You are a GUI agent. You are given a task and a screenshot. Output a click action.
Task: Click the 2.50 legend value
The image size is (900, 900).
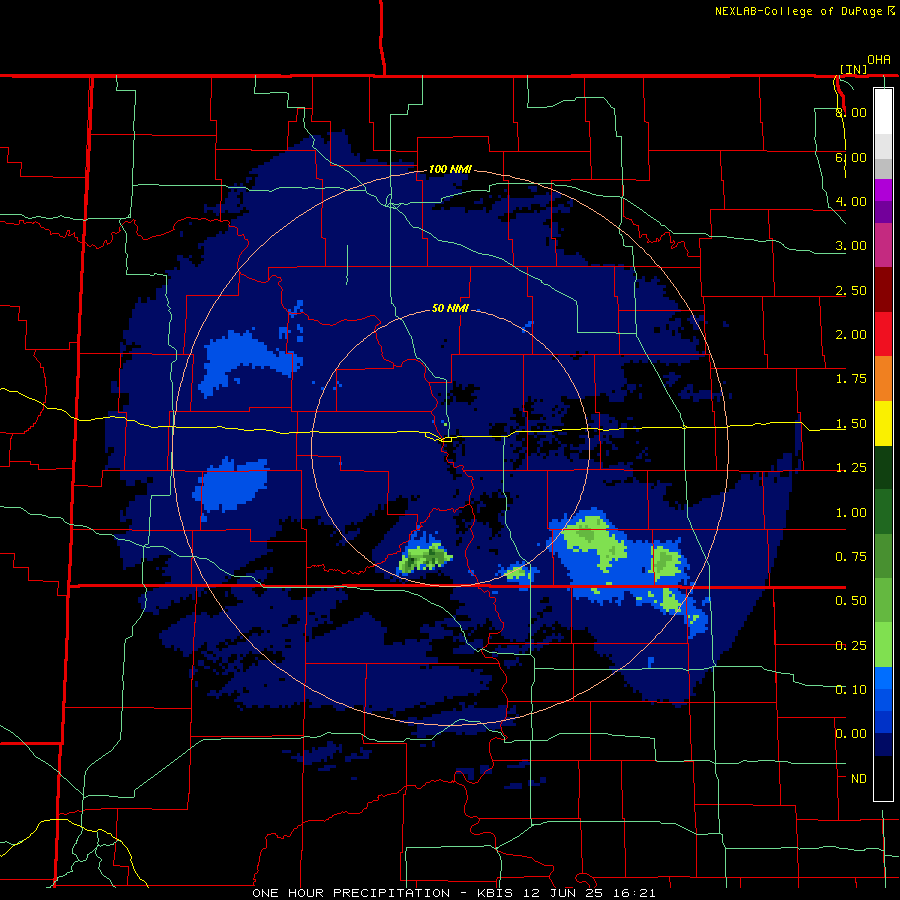pos(851,290)
